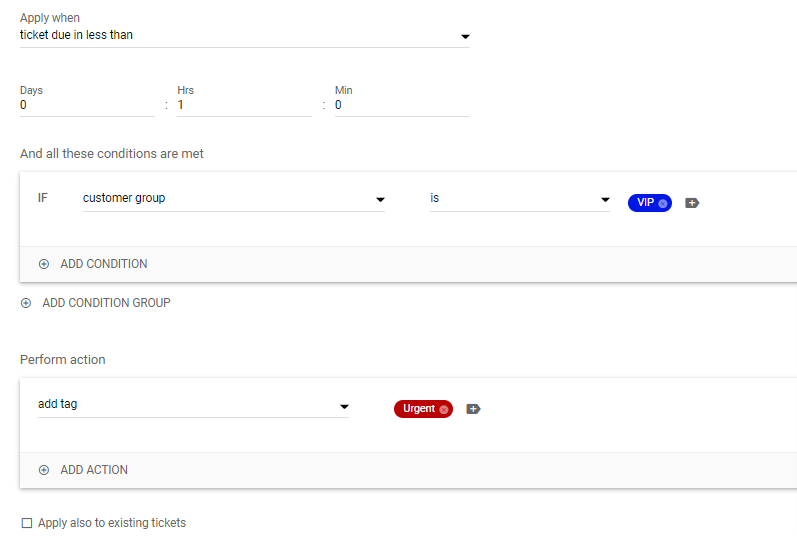Enable Apply also to existing tickets
797x548 pixels.
pos(27,523)
